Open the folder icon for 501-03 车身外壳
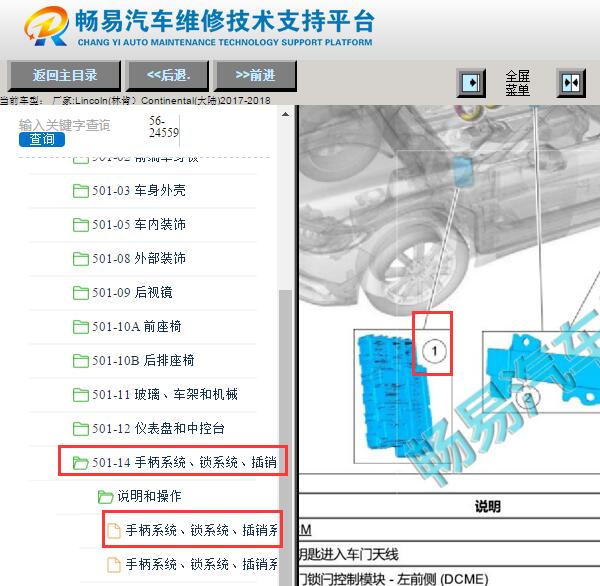Screen dimensions: 600x586 pos(80,191)
